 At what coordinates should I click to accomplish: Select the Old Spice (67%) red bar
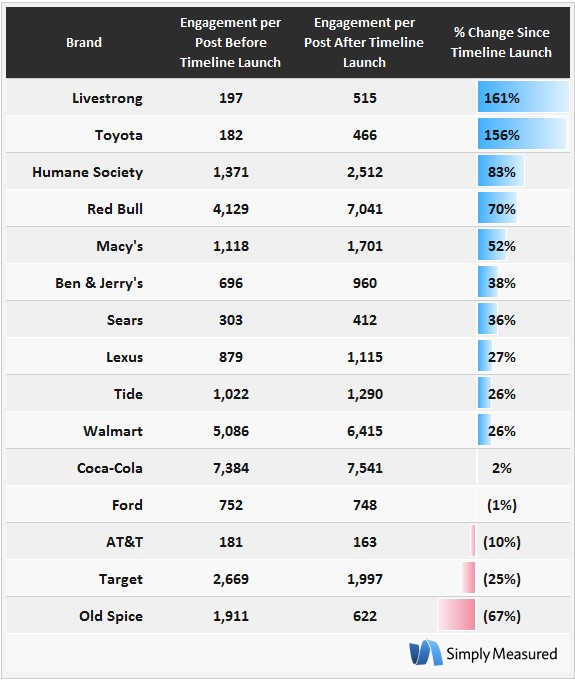click(x=456, y=614)
